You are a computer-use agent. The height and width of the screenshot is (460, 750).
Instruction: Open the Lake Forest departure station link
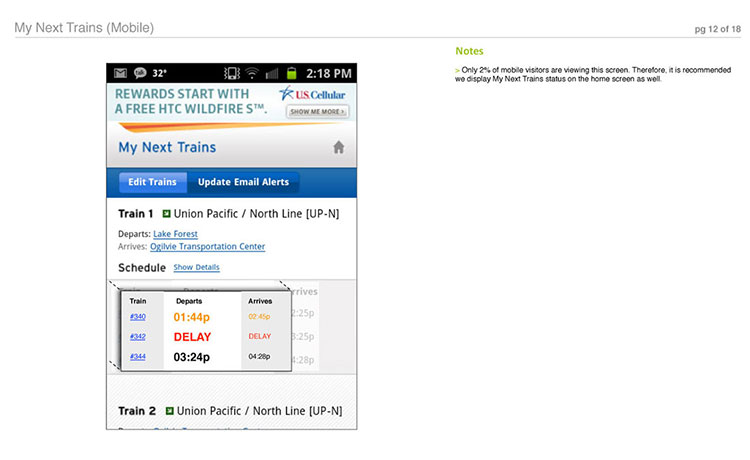[176, 234]
